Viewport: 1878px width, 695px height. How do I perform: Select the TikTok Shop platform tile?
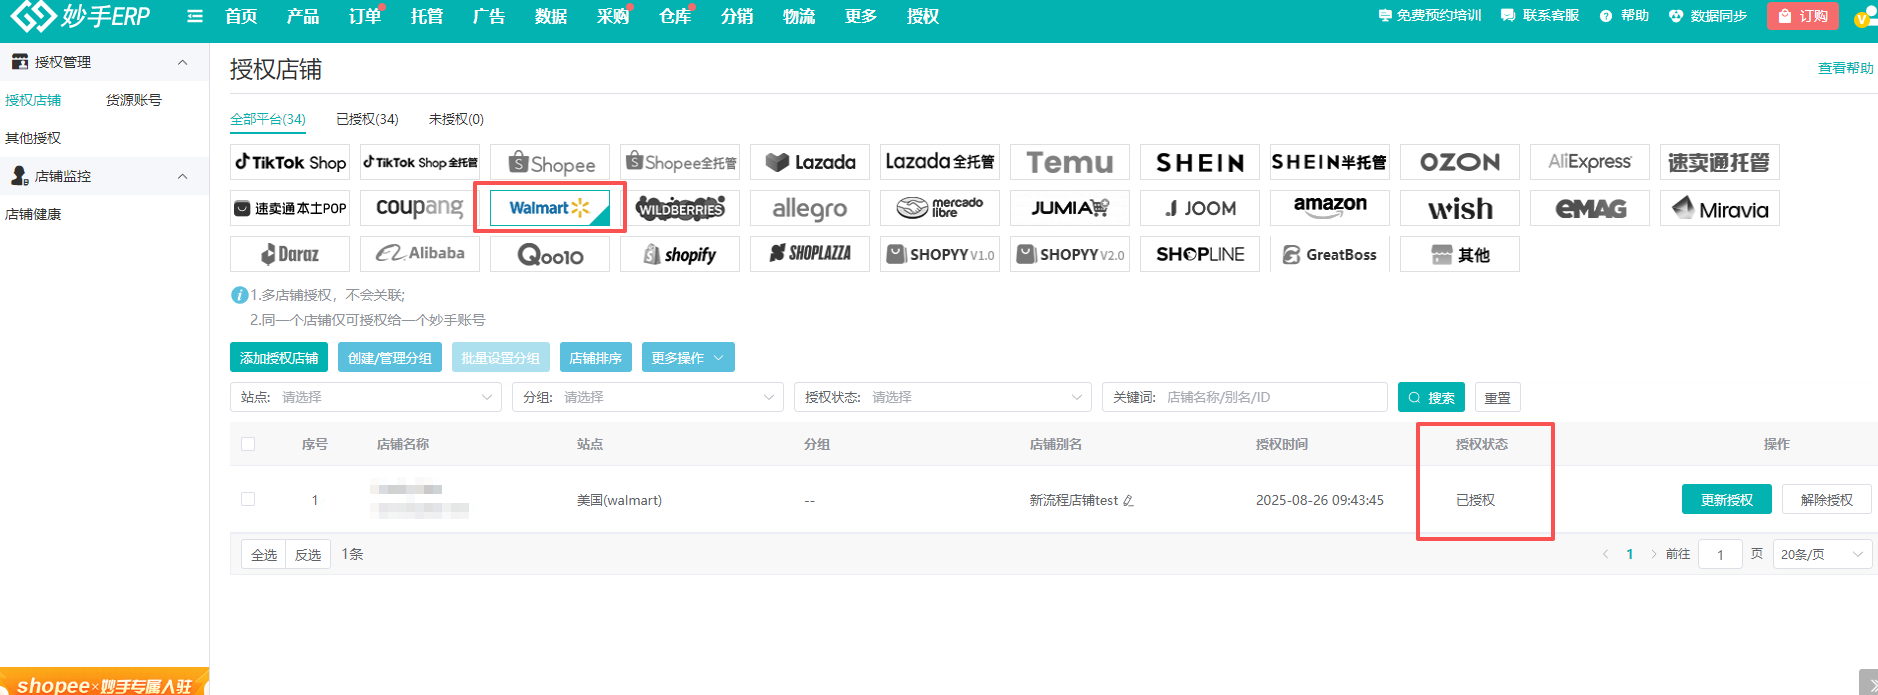[290, 162]
